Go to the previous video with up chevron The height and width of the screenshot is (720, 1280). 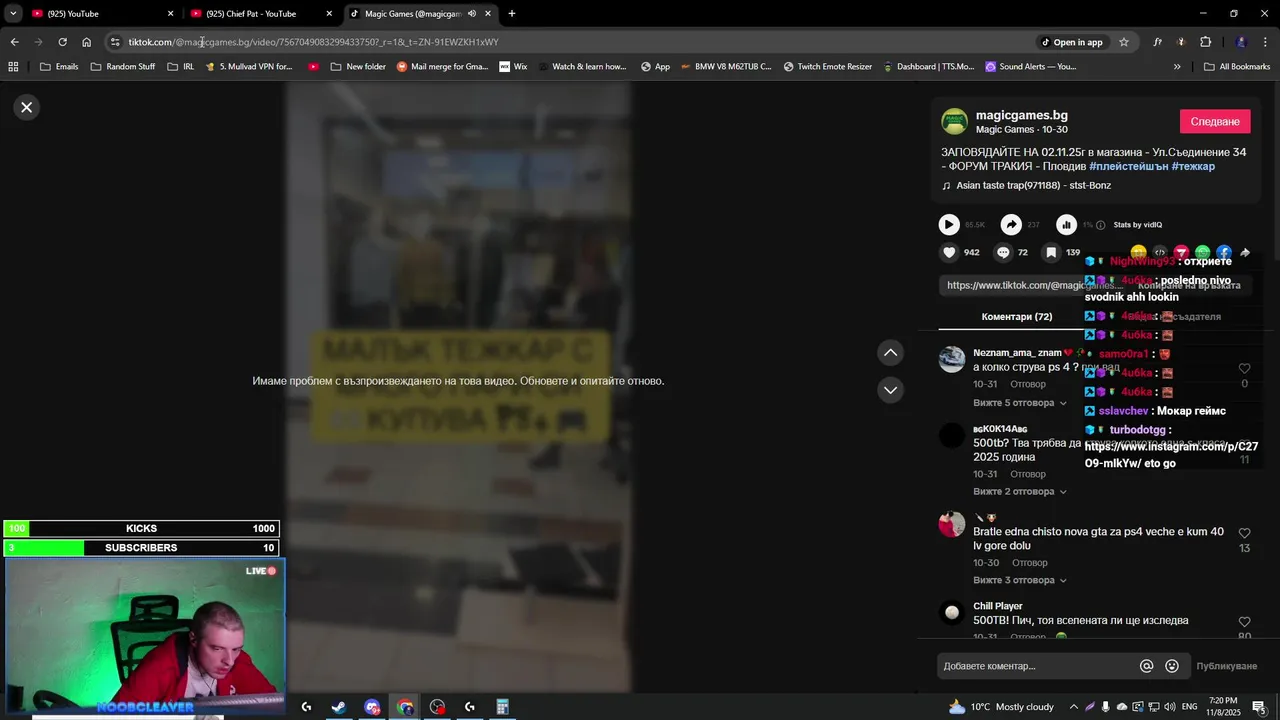pyautogui.click(x=890, y=353)
